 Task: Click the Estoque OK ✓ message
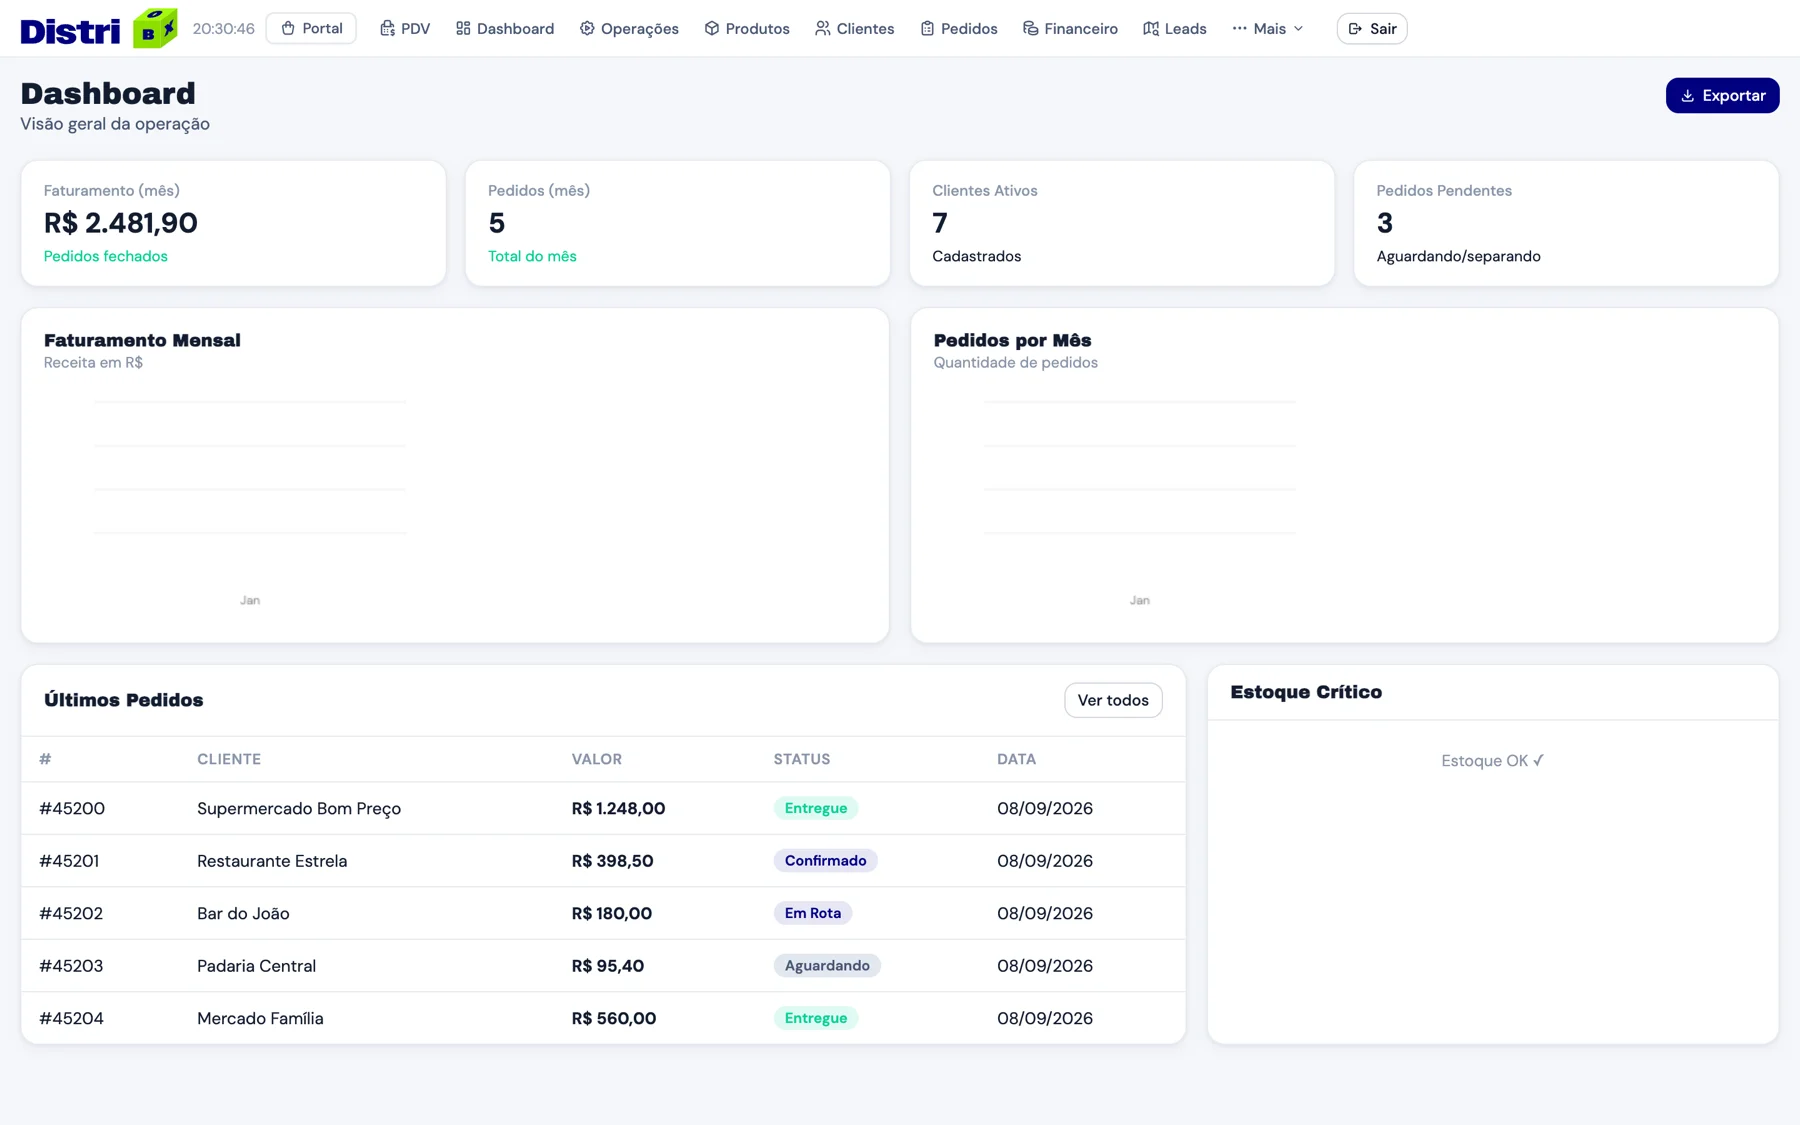point(1492,761)
